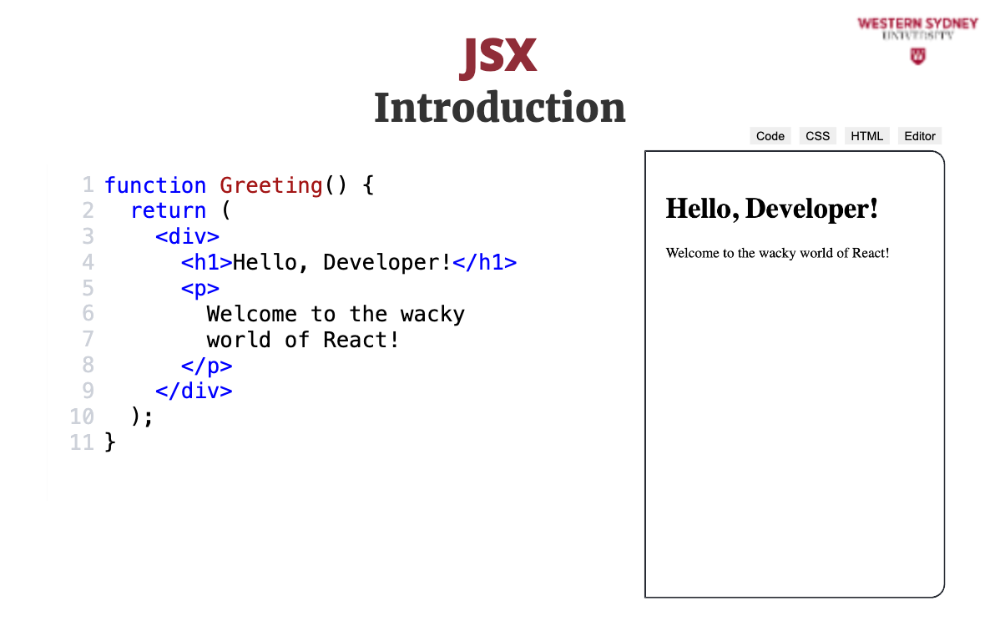The height and width of the screenshot is (624, 1000).
Task: Place cursor on the return keyword
Action: (168, 211)
